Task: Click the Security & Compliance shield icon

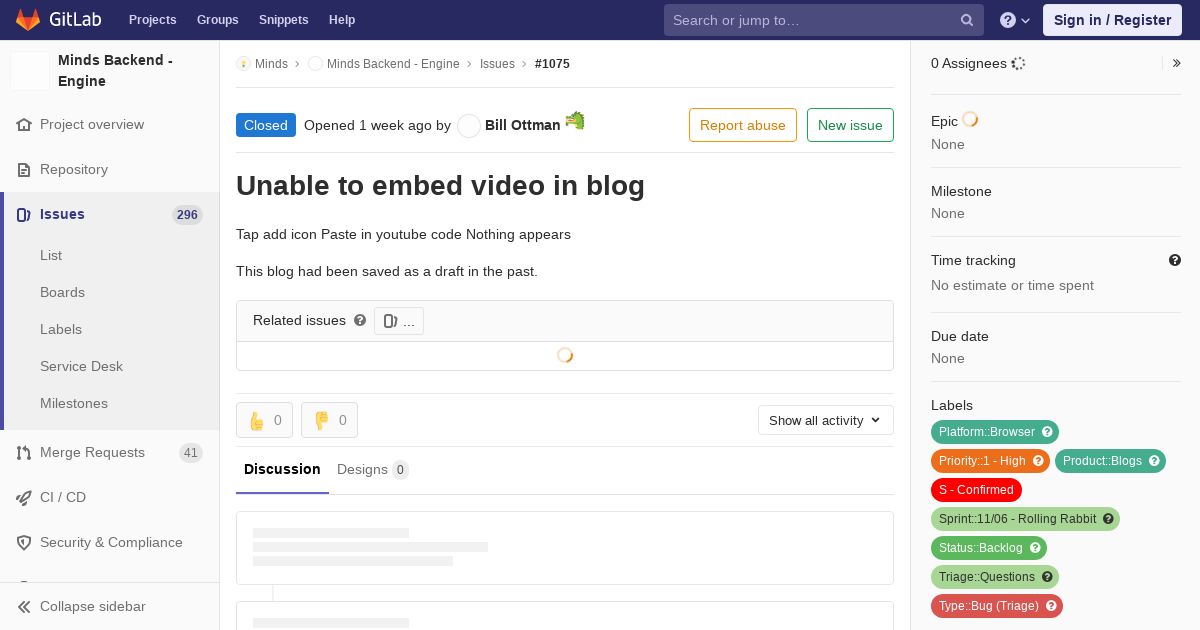Action: (x=24, y=543)
